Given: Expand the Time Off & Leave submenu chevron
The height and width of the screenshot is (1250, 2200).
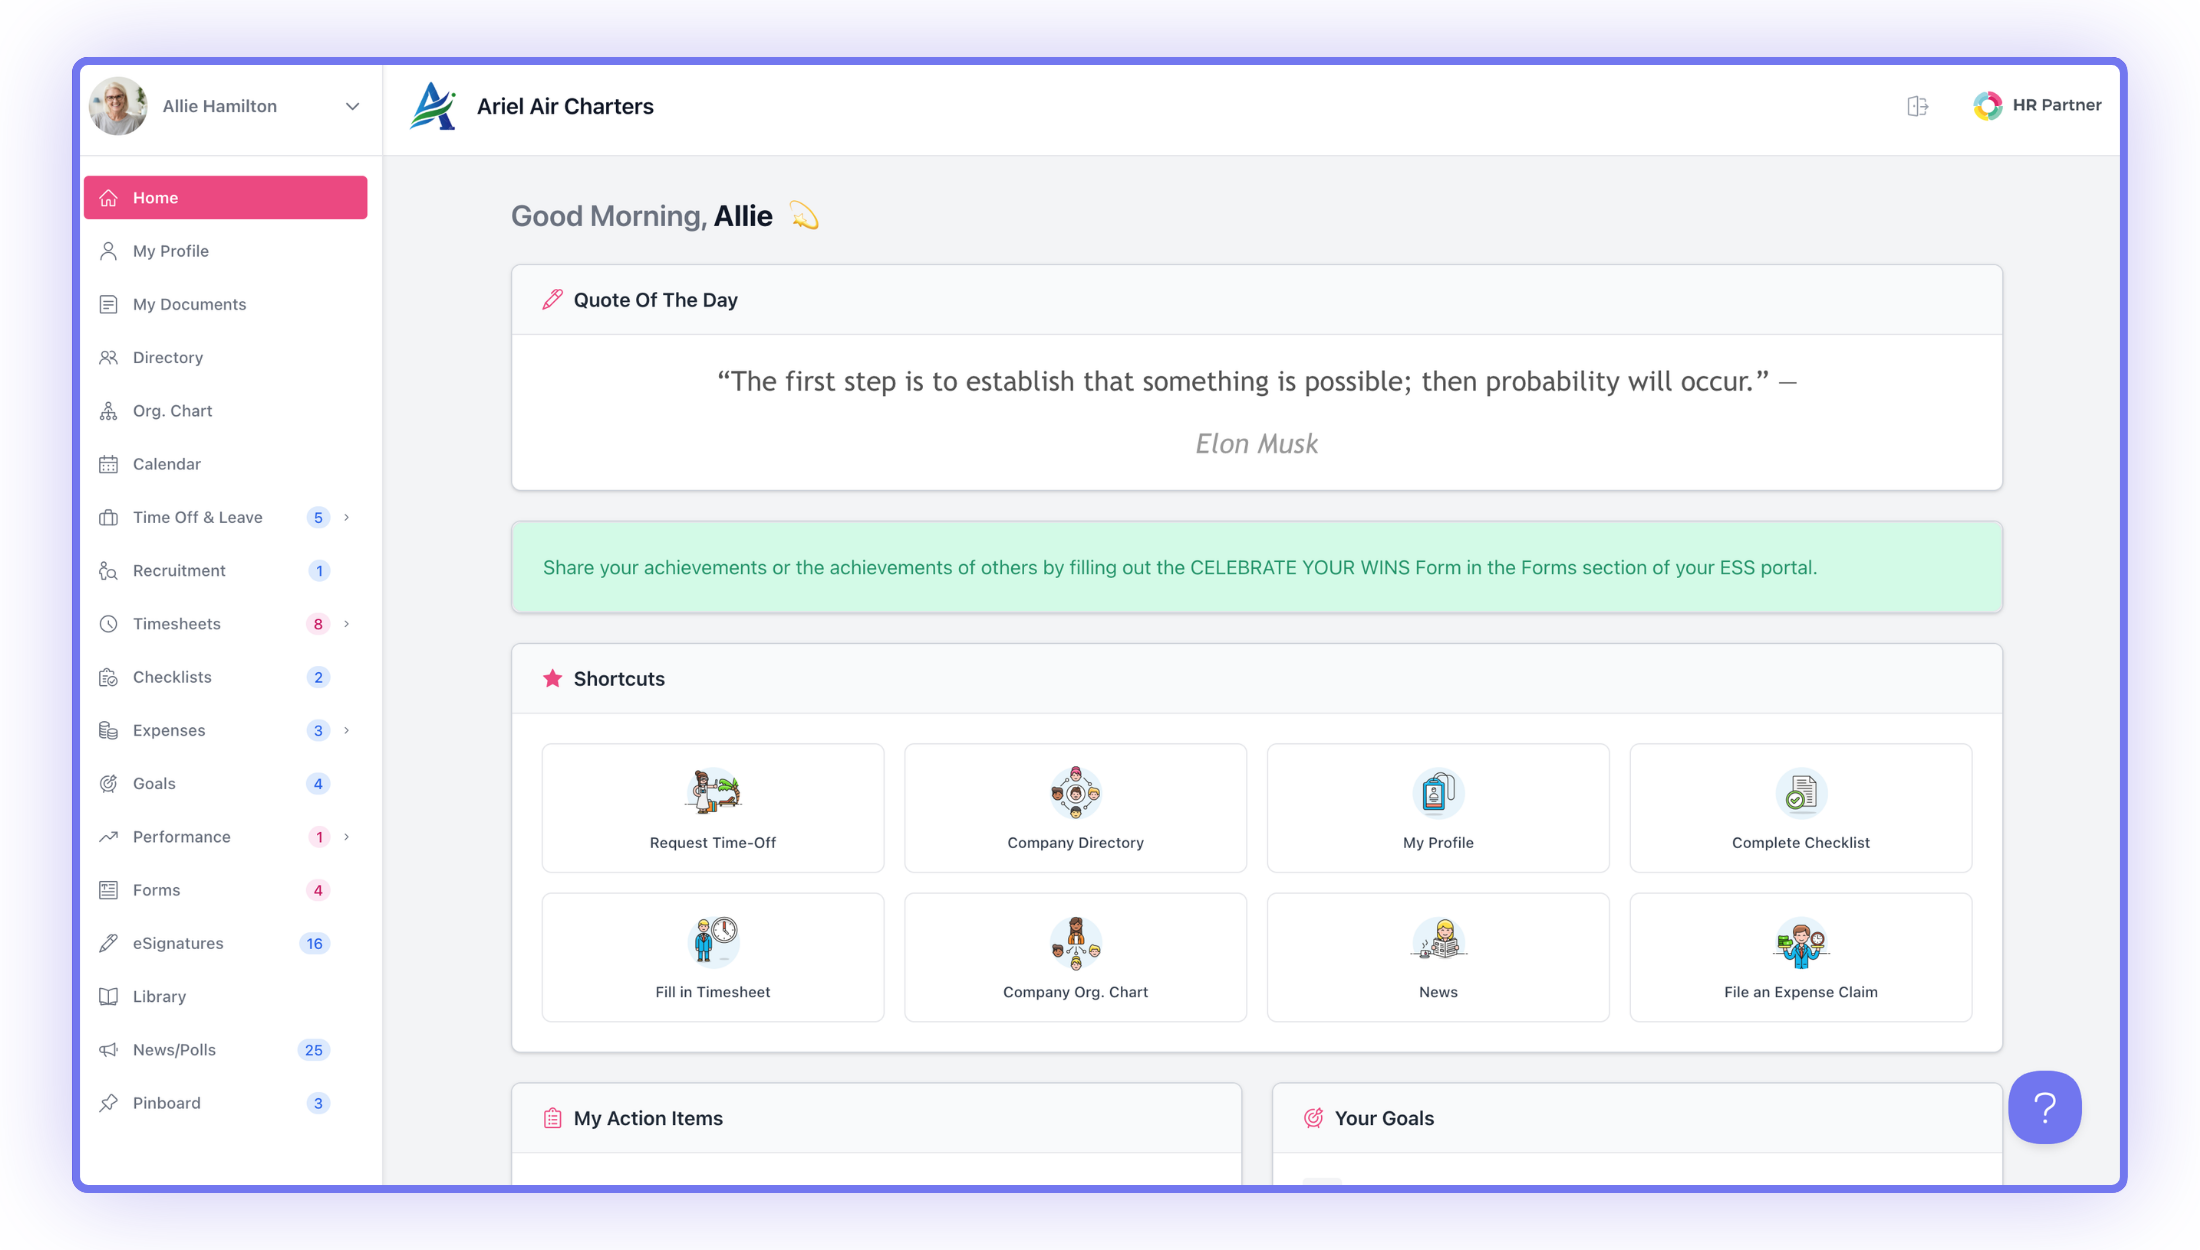Looking at the screenshot, I should pos(346,517).
